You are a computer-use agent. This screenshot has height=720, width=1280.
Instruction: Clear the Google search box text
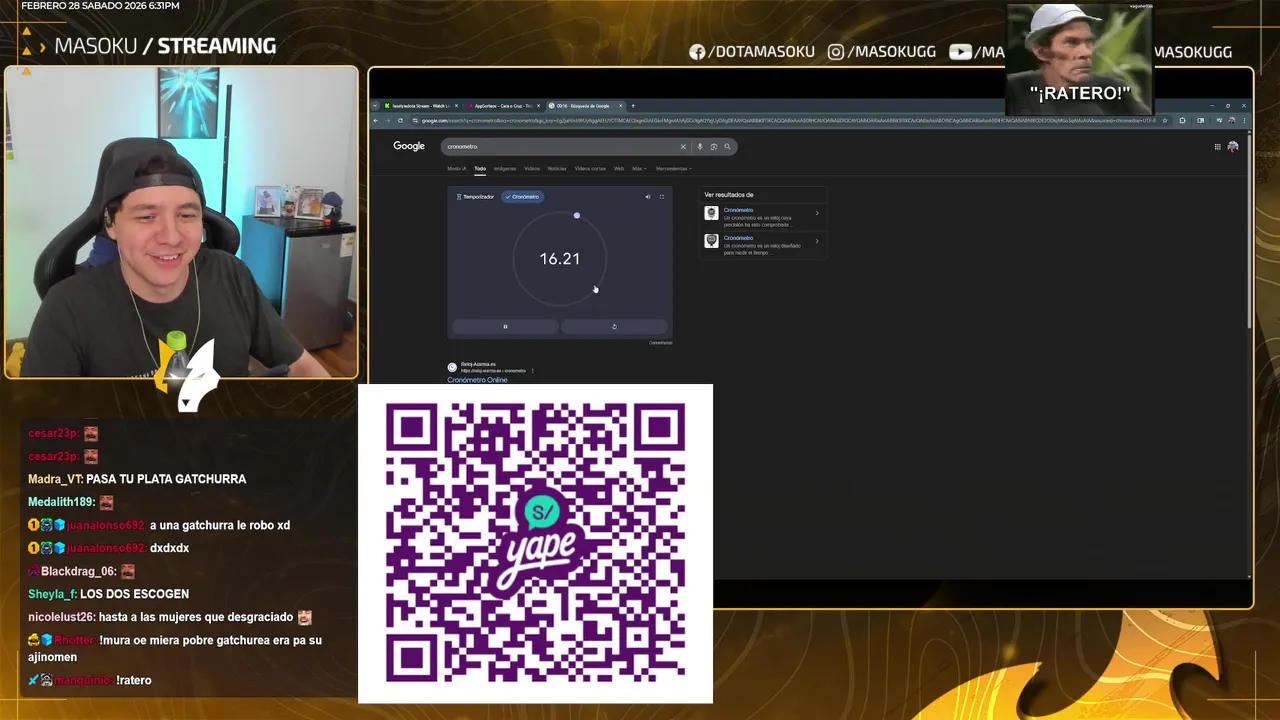(x=683, y=147)
